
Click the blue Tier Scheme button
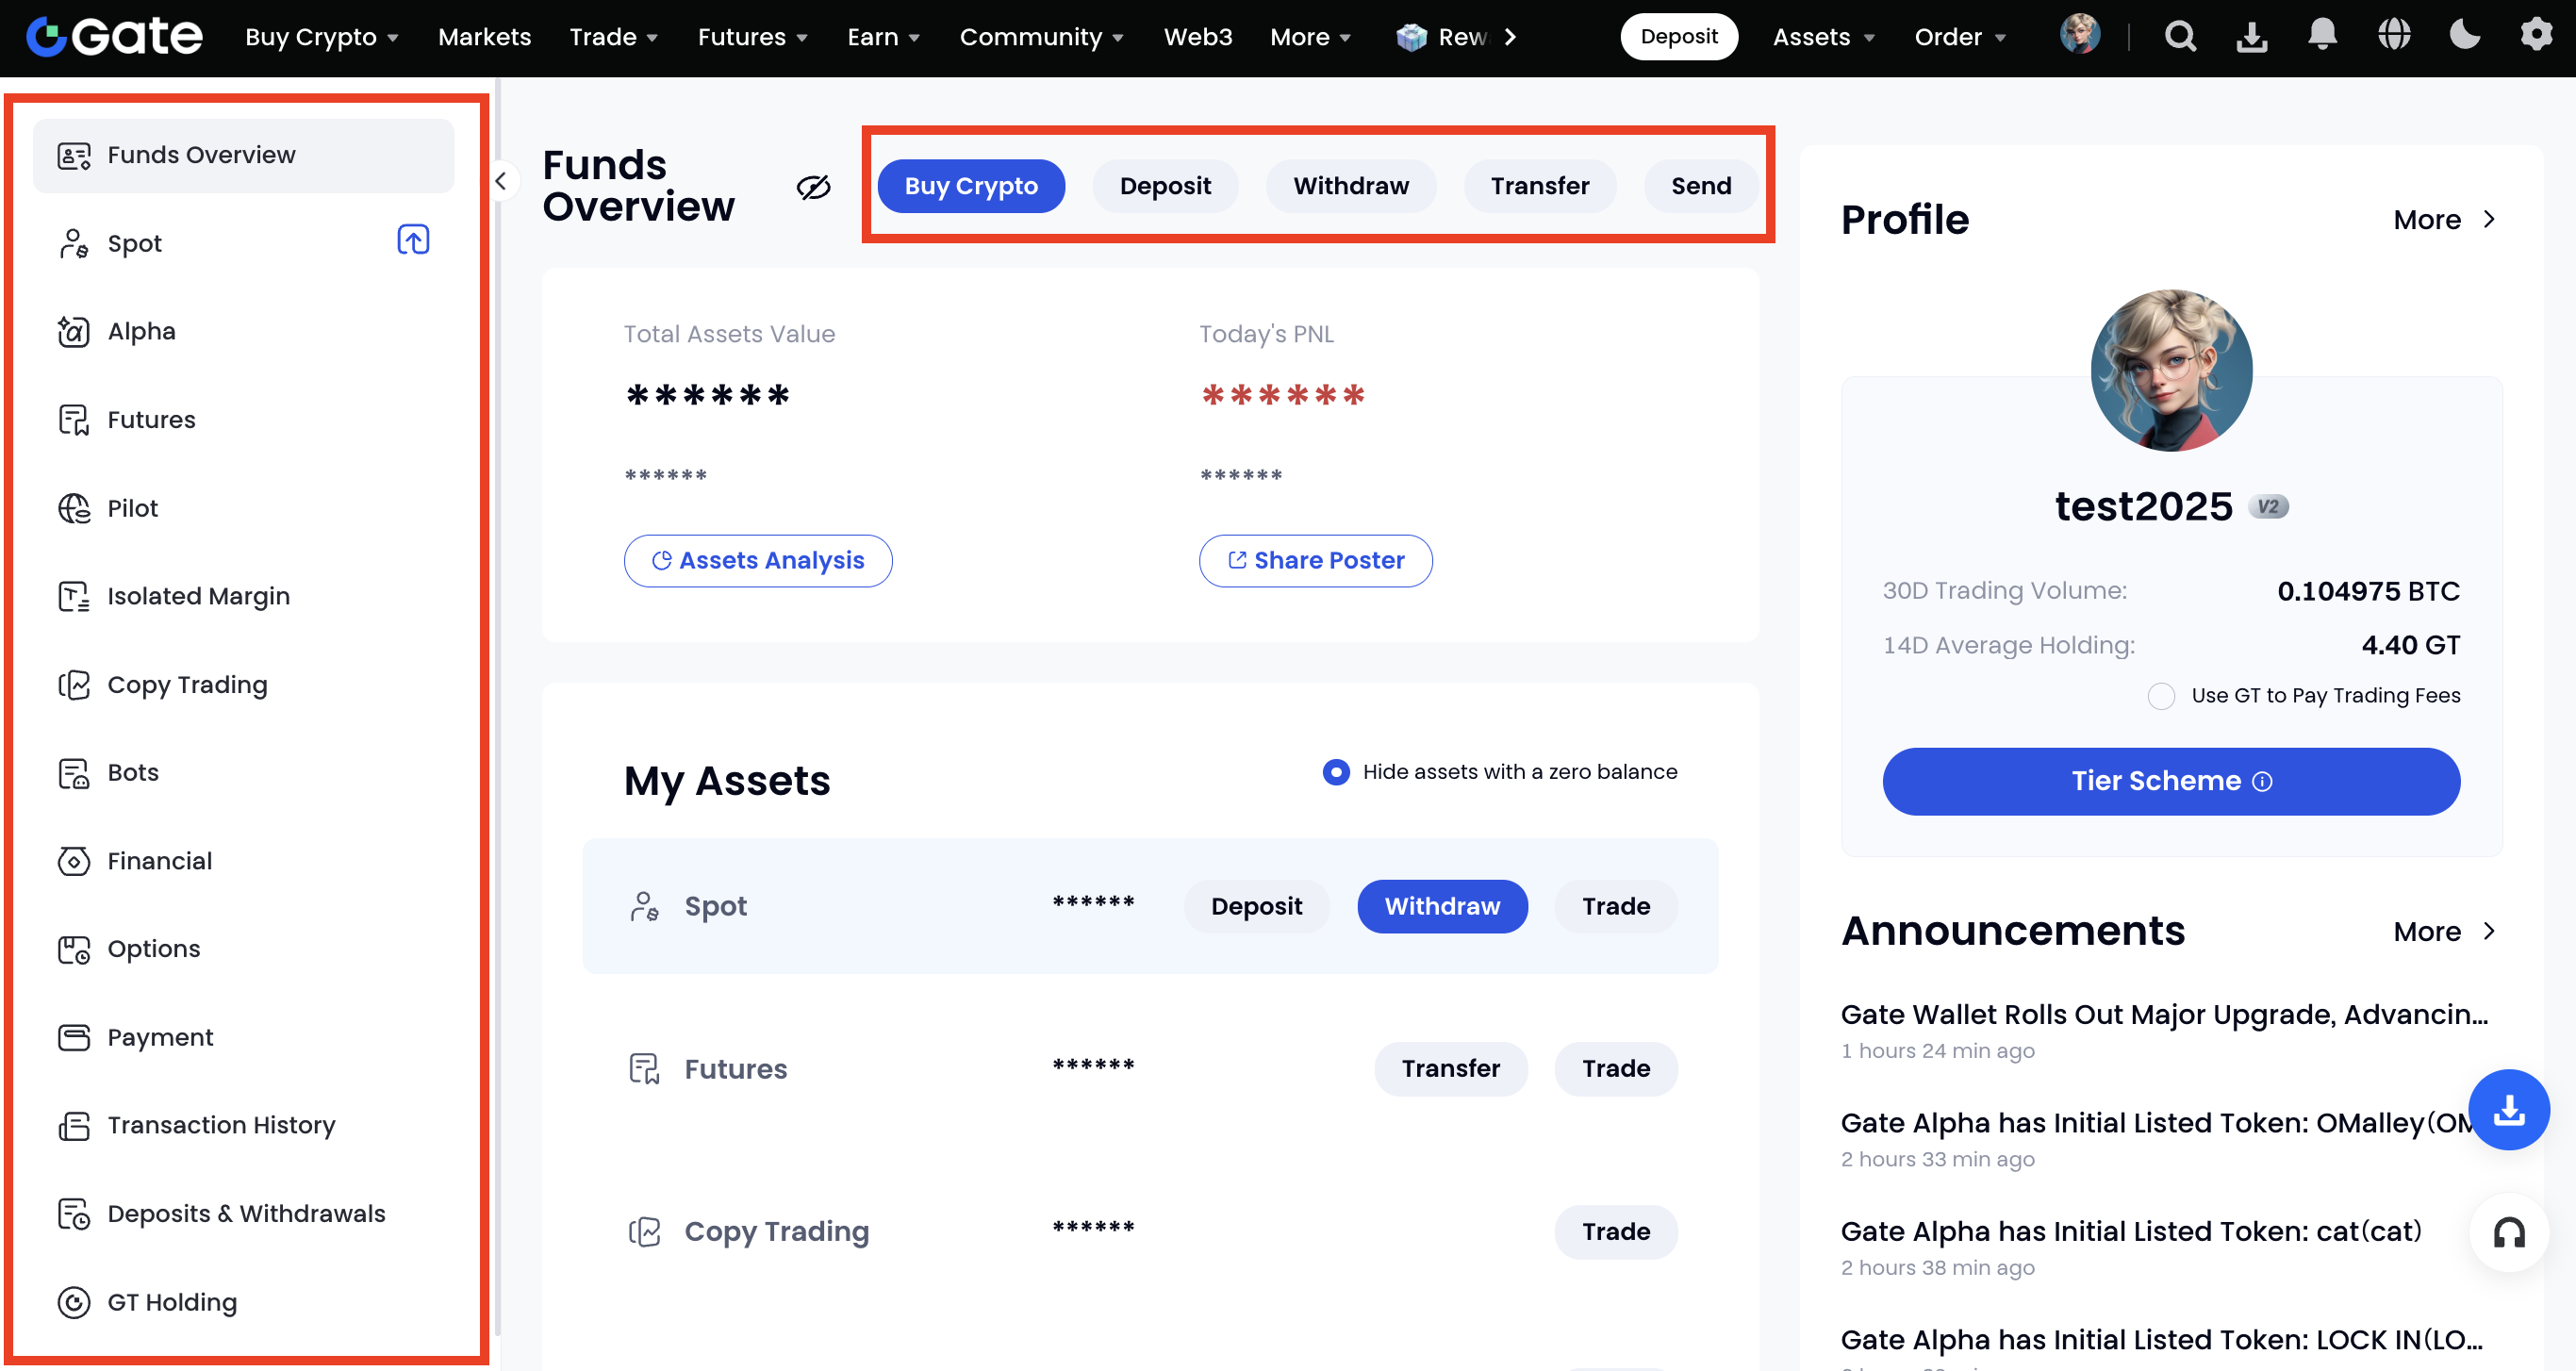(x=2171, y=781)
